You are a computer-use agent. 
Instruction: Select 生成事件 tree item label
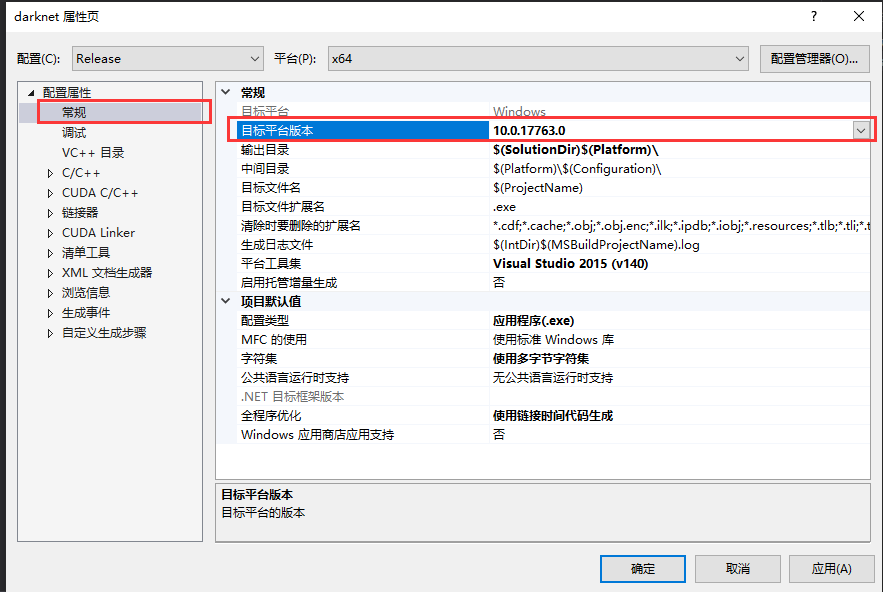coord(86,313)
